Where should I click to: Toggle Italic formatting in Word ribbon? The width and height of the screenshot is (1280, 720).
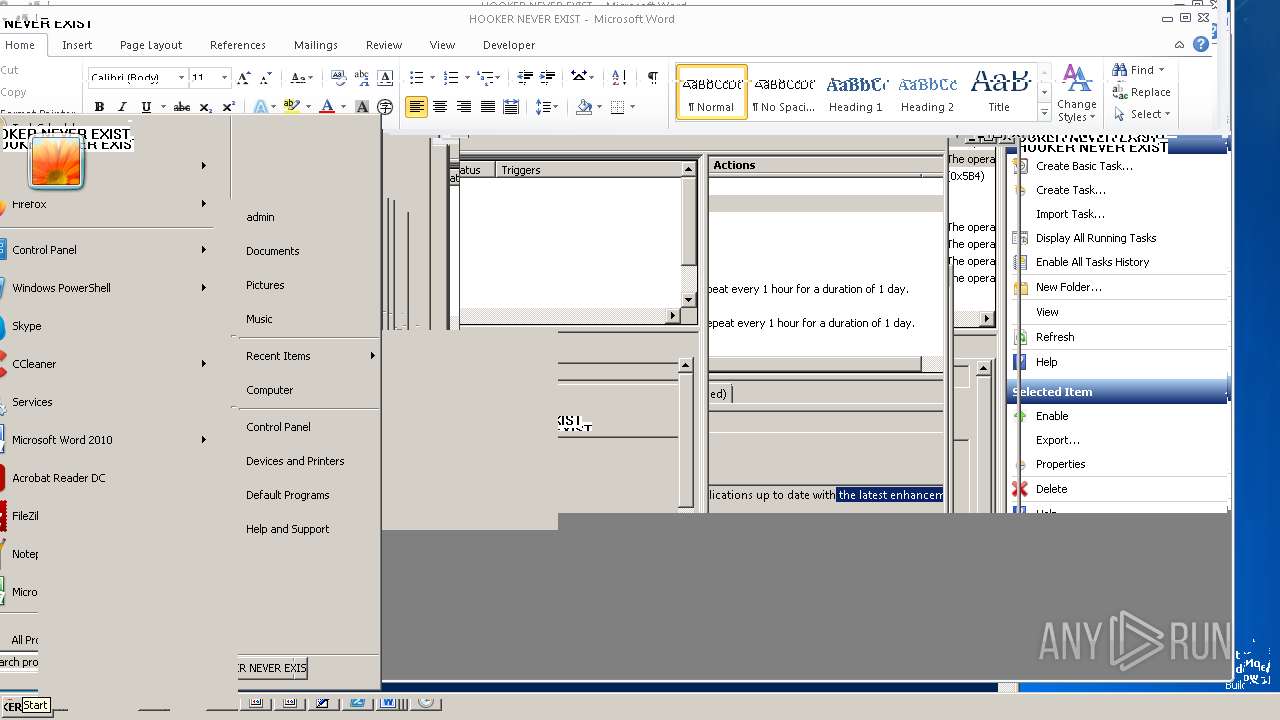point(122,107)
